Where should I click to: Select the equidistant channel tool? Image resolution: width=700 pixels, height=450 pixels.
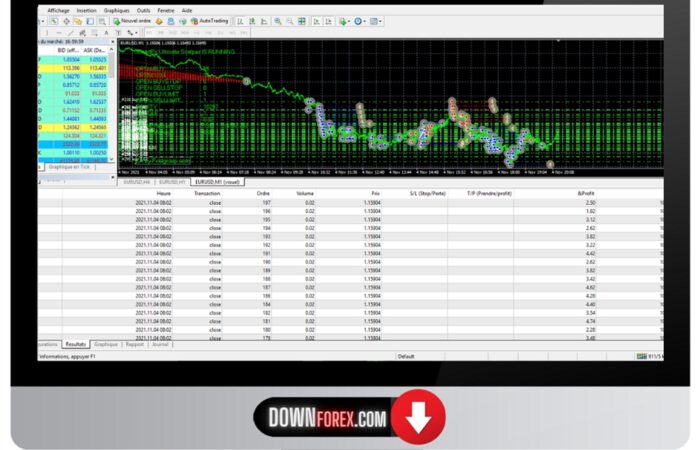(83, 33)
